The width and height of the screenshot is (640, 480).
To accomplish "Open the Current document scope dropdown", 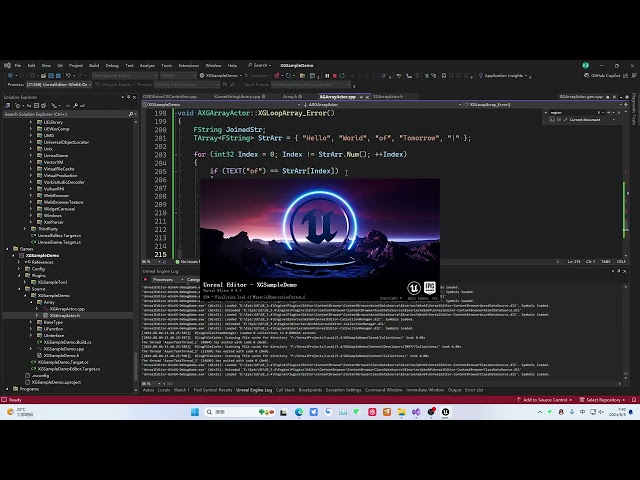I will [x=592, y=120].
